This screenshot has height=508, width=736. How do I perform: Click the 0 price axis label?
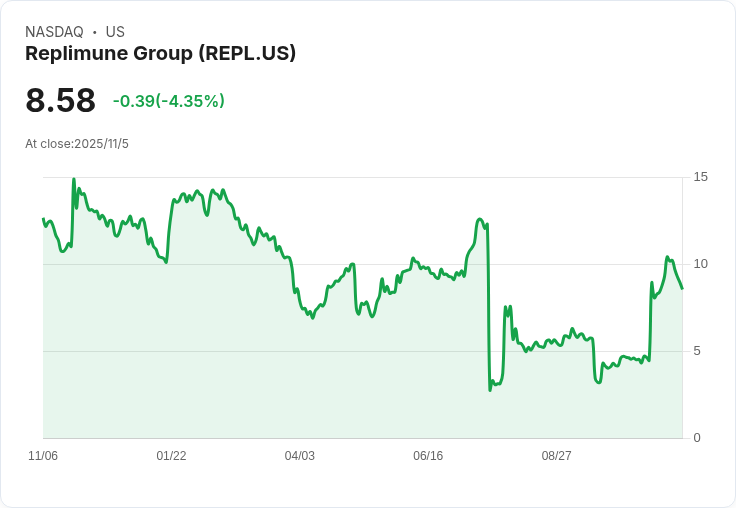[x=697, y=438]
